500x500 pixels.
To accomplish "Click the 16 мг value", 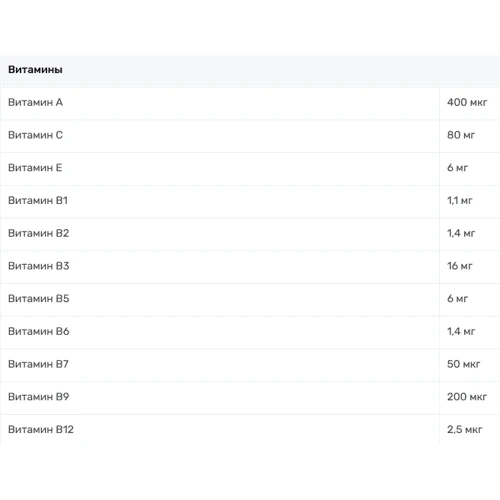I will pyautogui.click(x=460, y=266).
